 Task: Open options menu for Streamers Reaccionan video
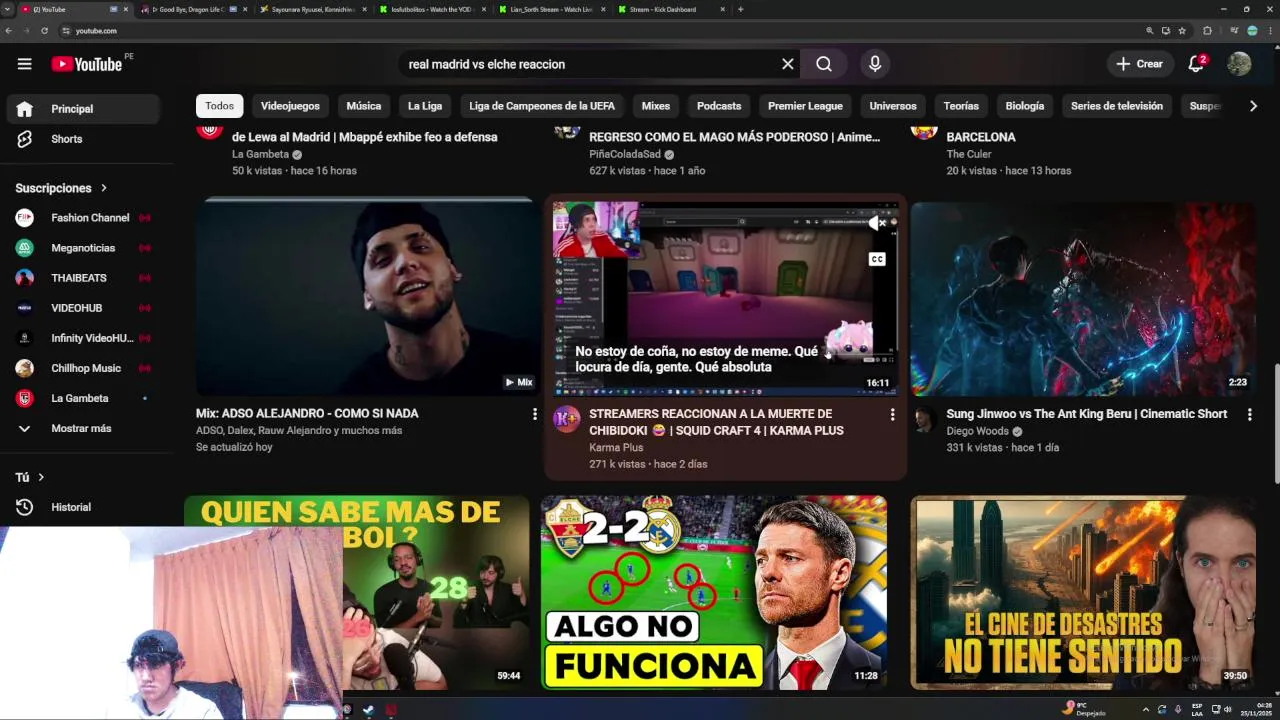pyautogui.click(x=892, y=414)
